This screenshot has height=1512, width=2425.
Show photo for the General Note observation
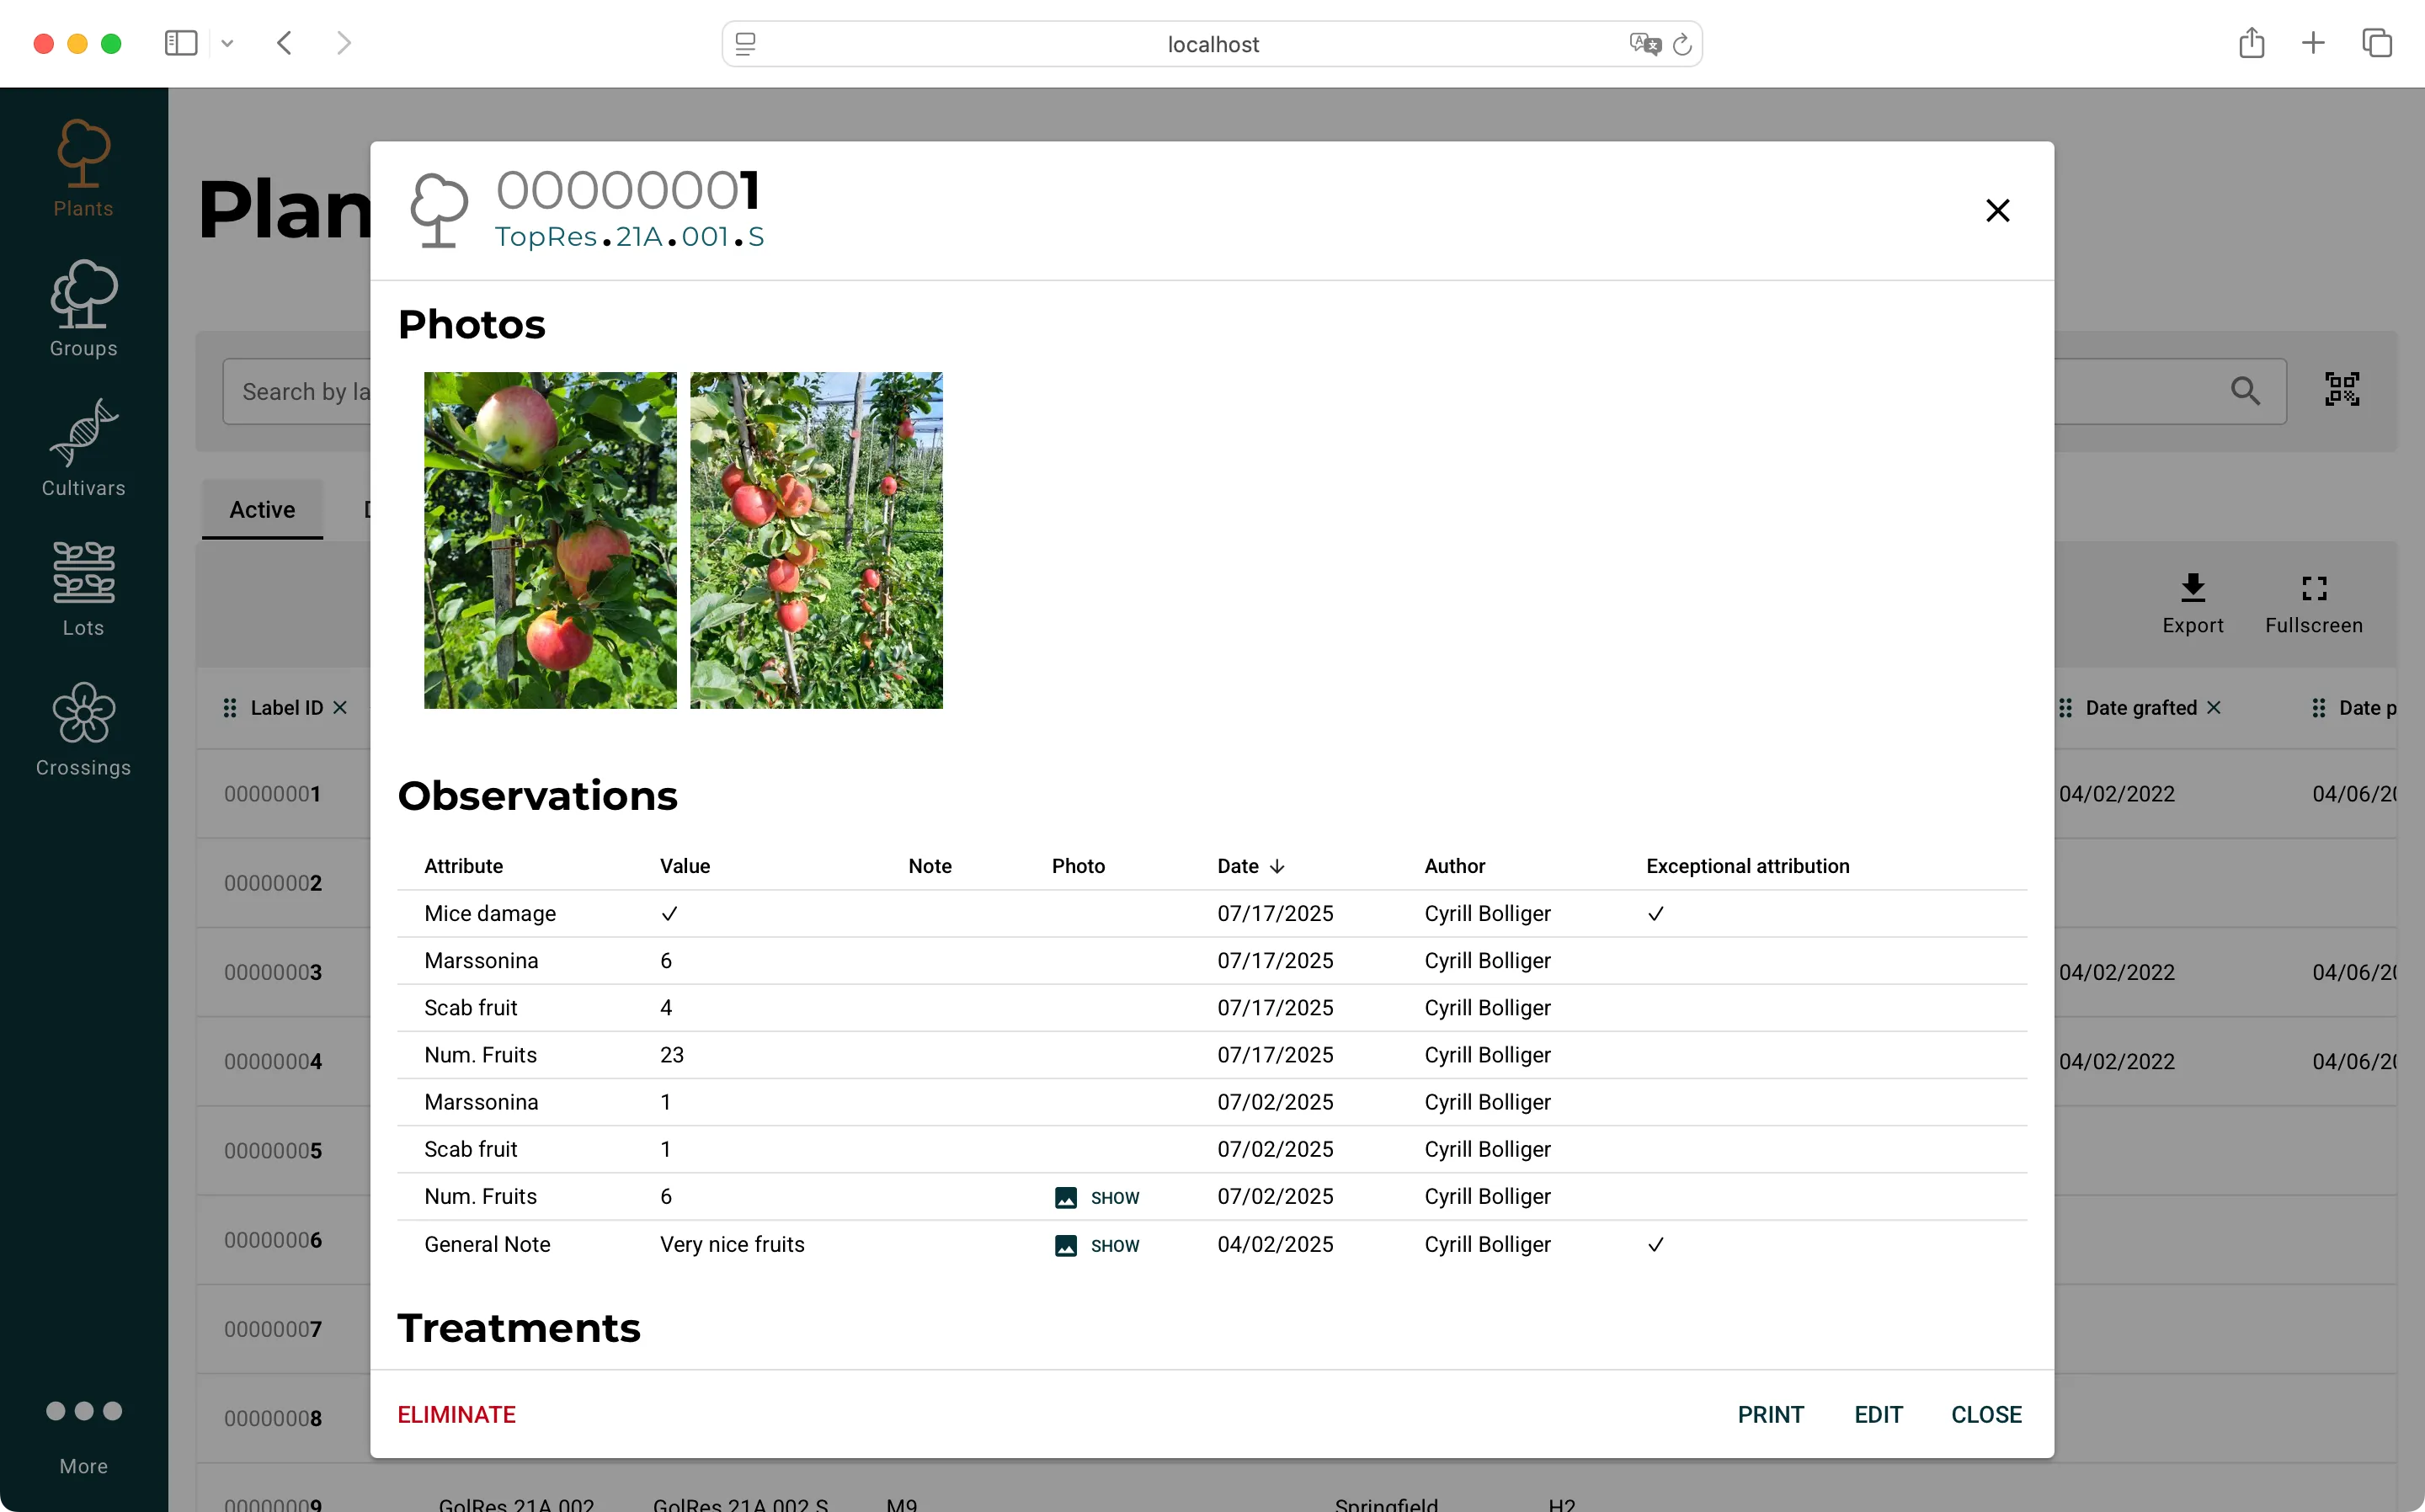pyautogui.click(x=1097, y=1245)
